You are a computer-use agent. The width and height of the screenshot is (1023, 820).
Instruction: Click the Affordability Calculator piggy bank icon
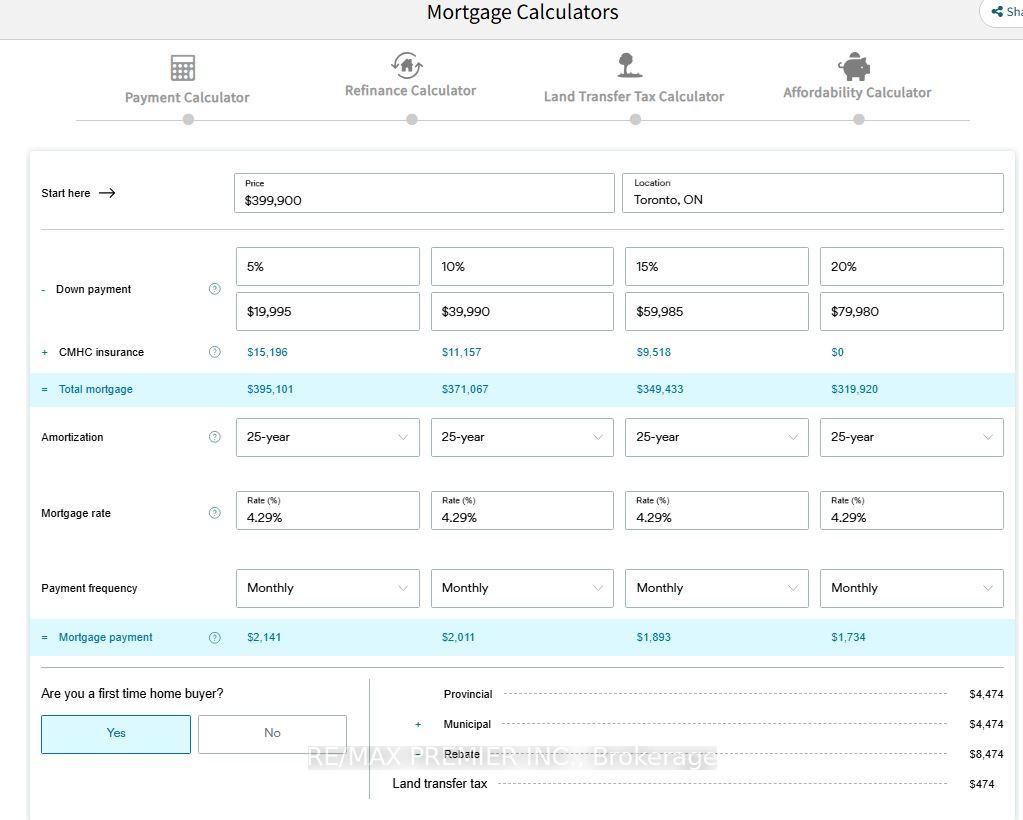click(x=855, y=67)
